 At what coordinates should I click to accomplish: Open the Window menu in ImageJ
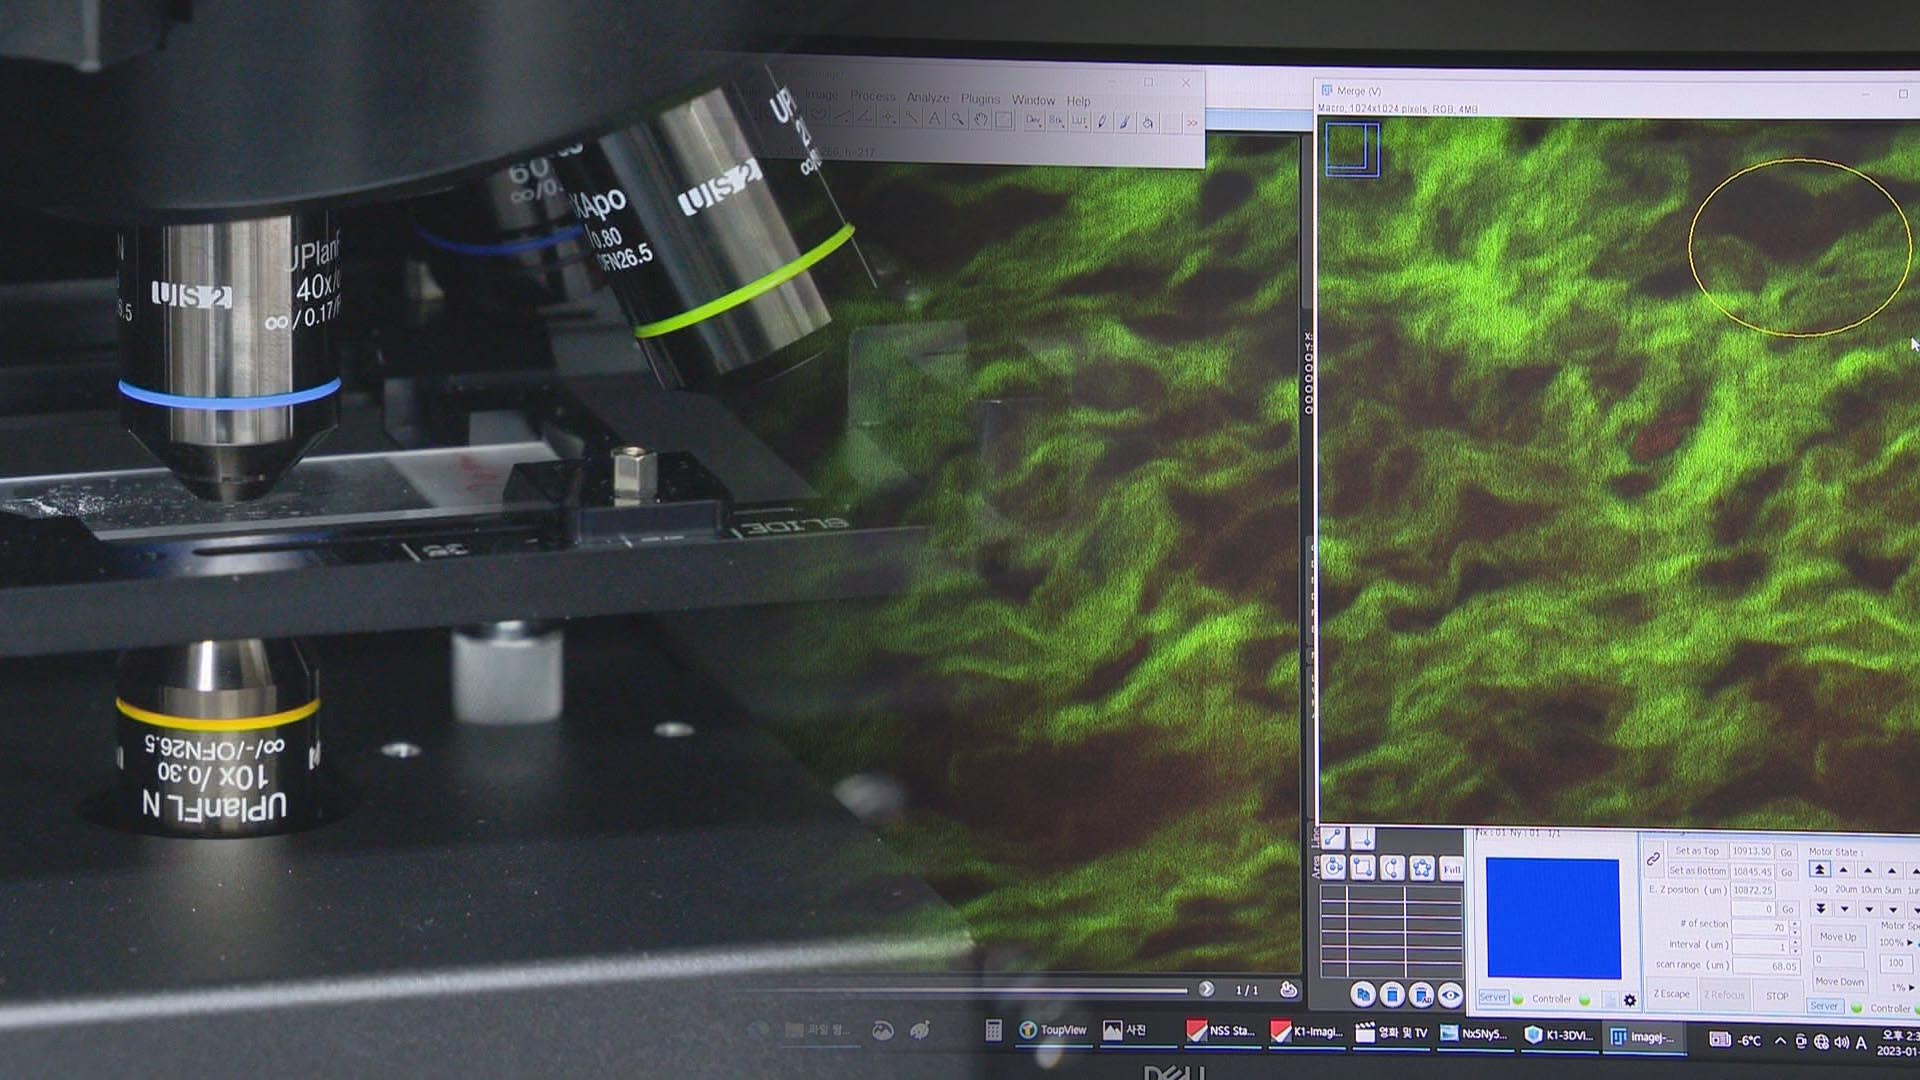[x=1033, y=100]
